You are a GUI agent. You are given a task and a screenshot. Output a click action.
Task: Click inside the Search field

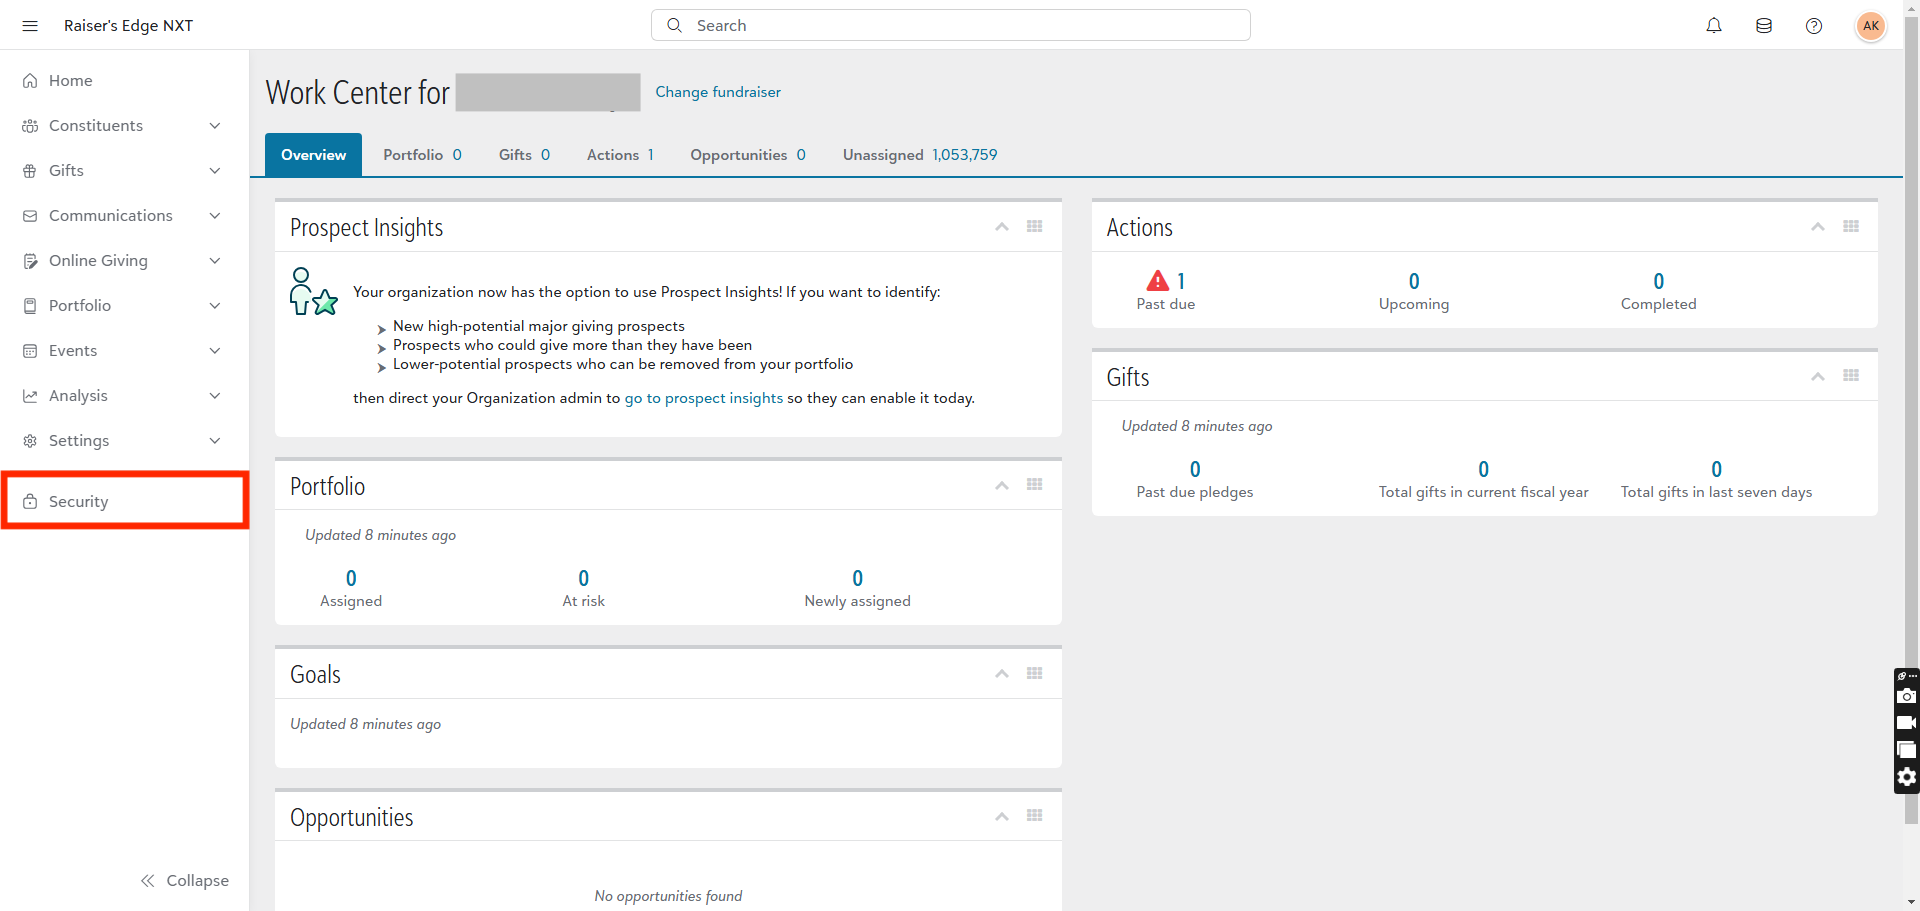tap(950, 25)
